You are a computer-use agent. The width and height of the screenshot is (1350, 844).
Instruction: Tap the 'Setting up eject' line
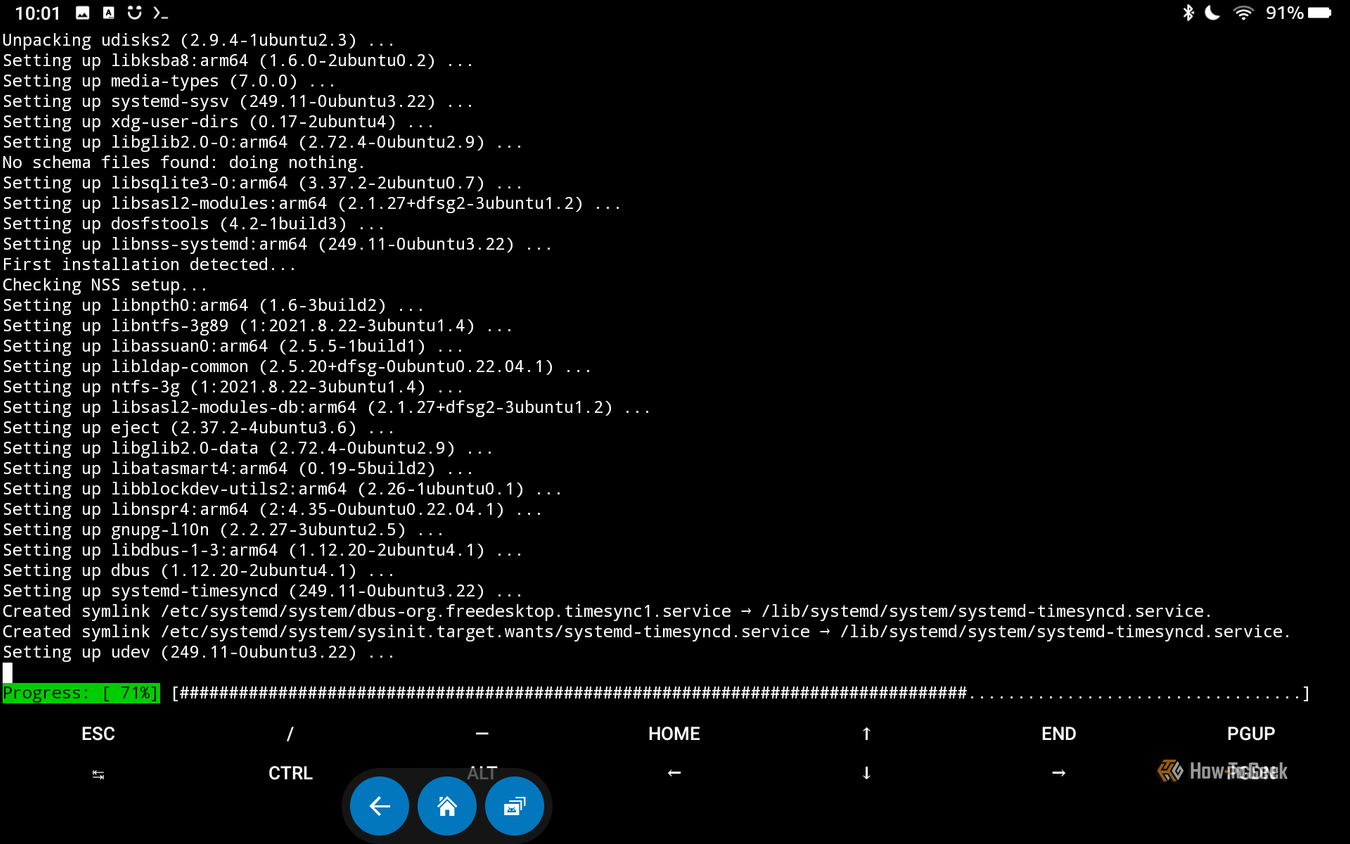click(x=199, y=428)
